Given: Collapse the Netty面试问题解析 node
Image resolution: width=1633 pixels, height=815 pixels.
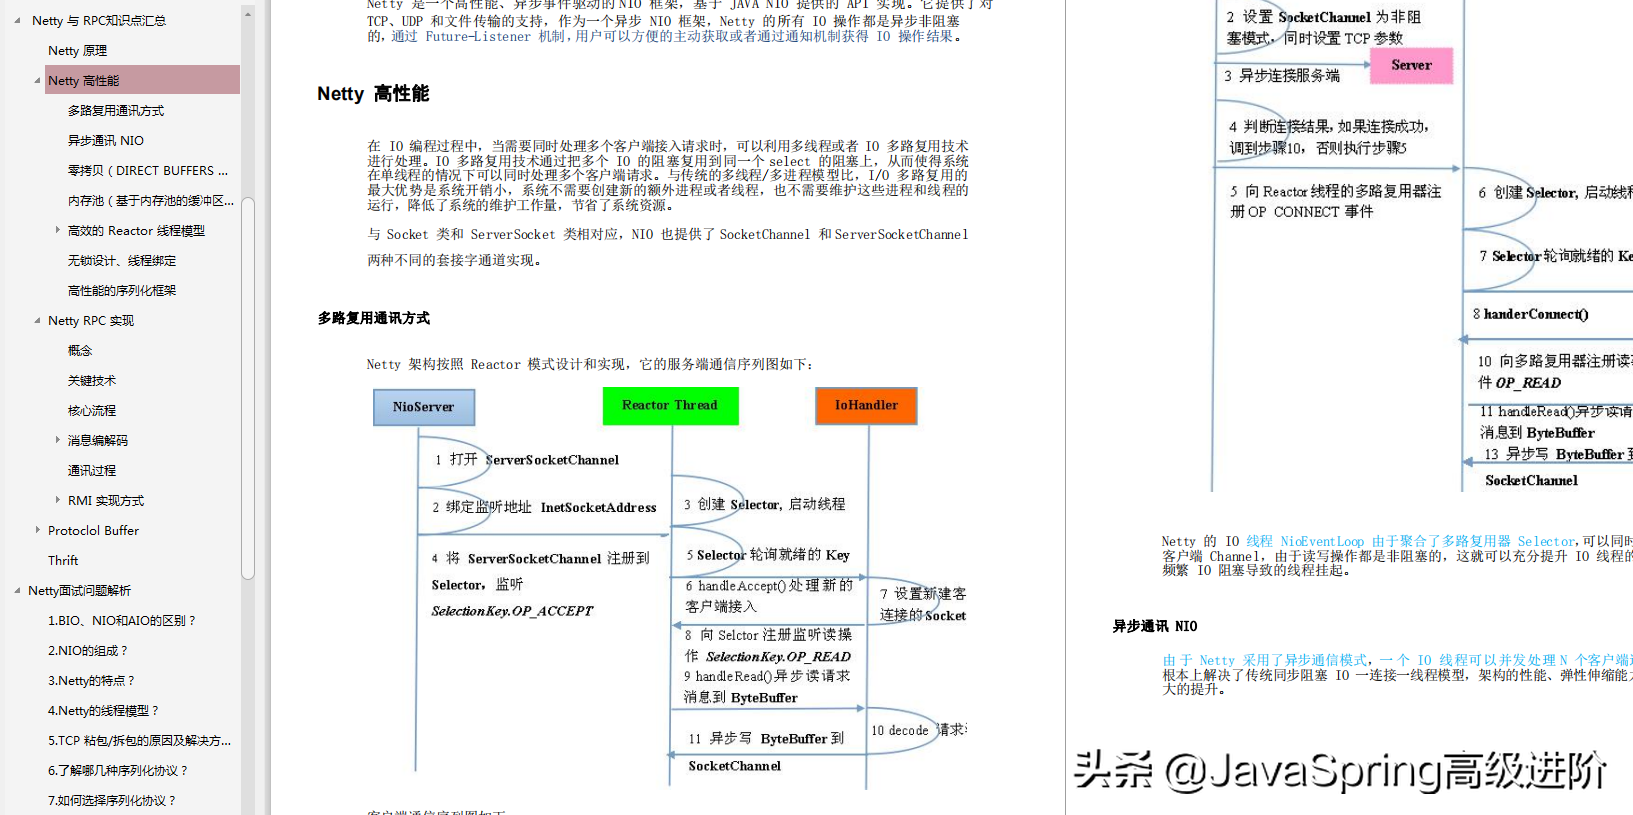Looking at the screenshot, I should coord(17,590).
